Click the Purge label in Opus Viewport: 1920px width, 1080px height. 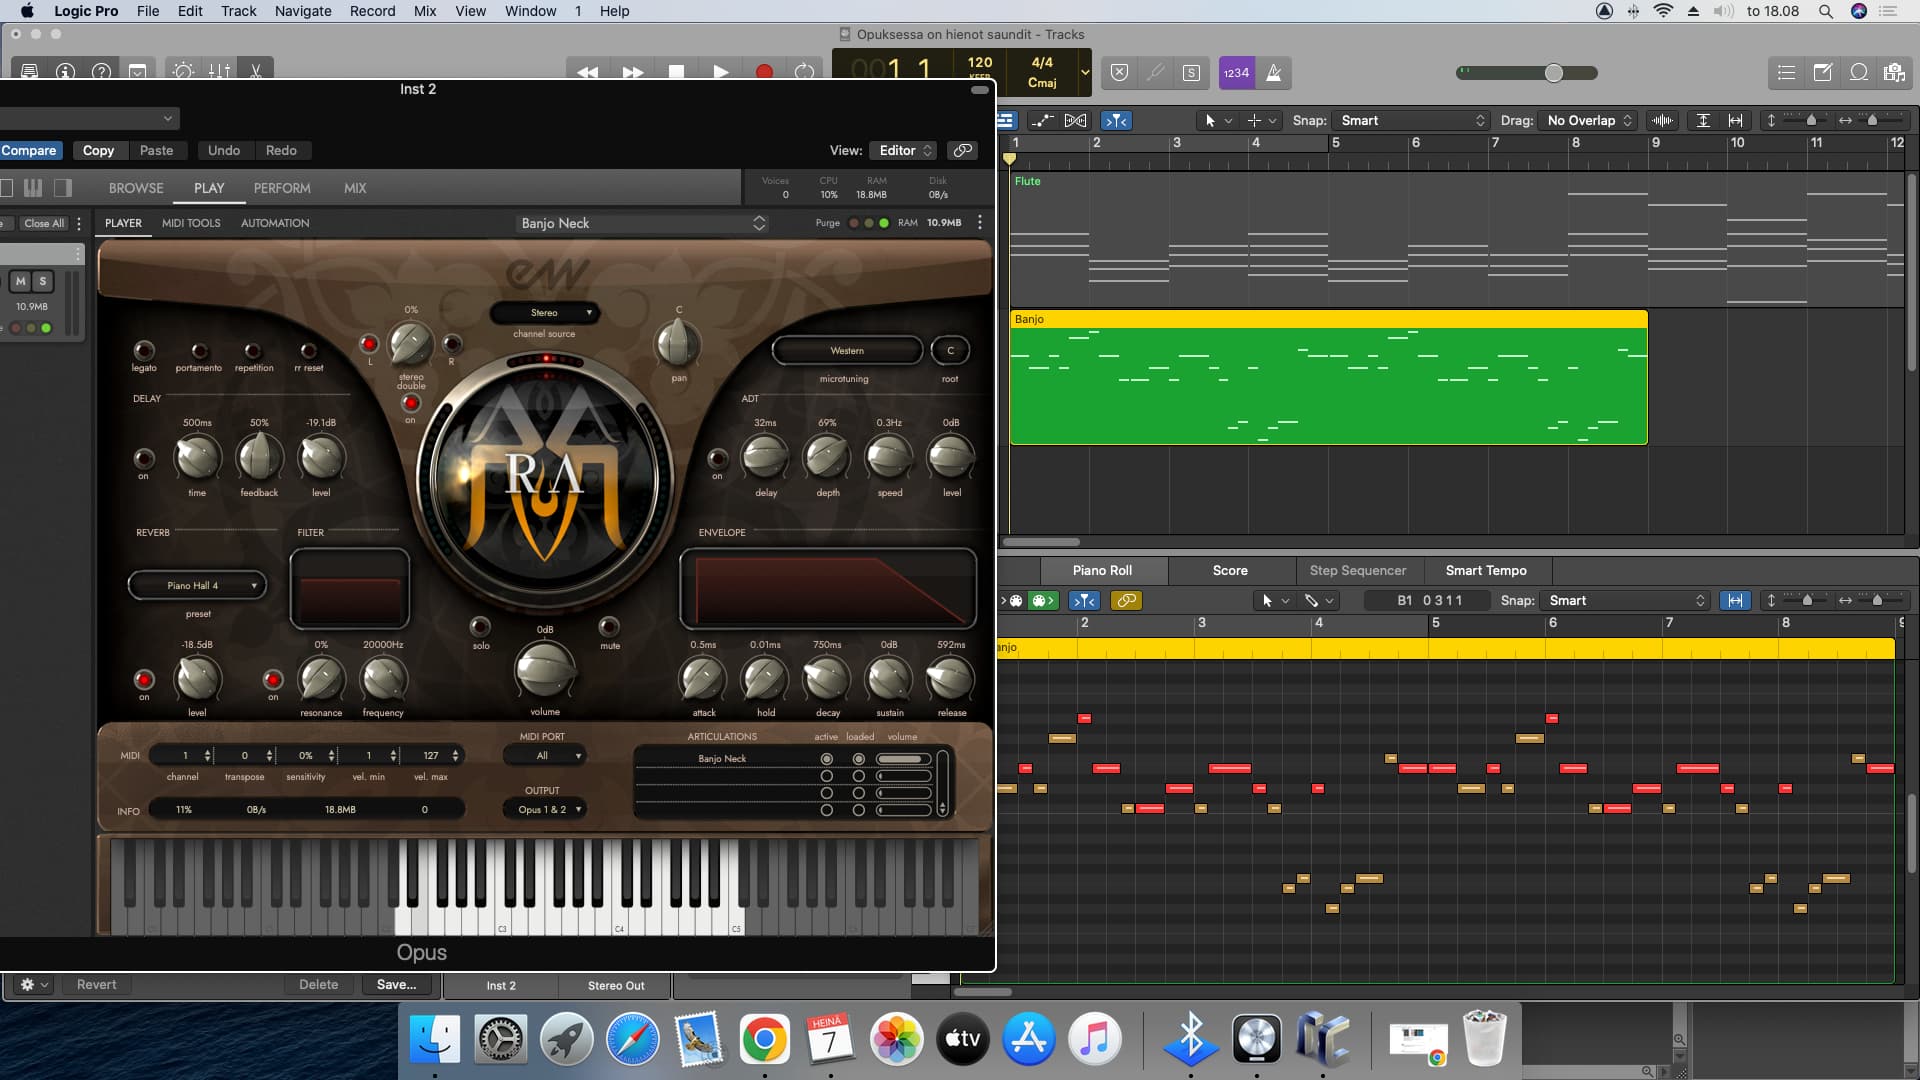coord(827,223)
